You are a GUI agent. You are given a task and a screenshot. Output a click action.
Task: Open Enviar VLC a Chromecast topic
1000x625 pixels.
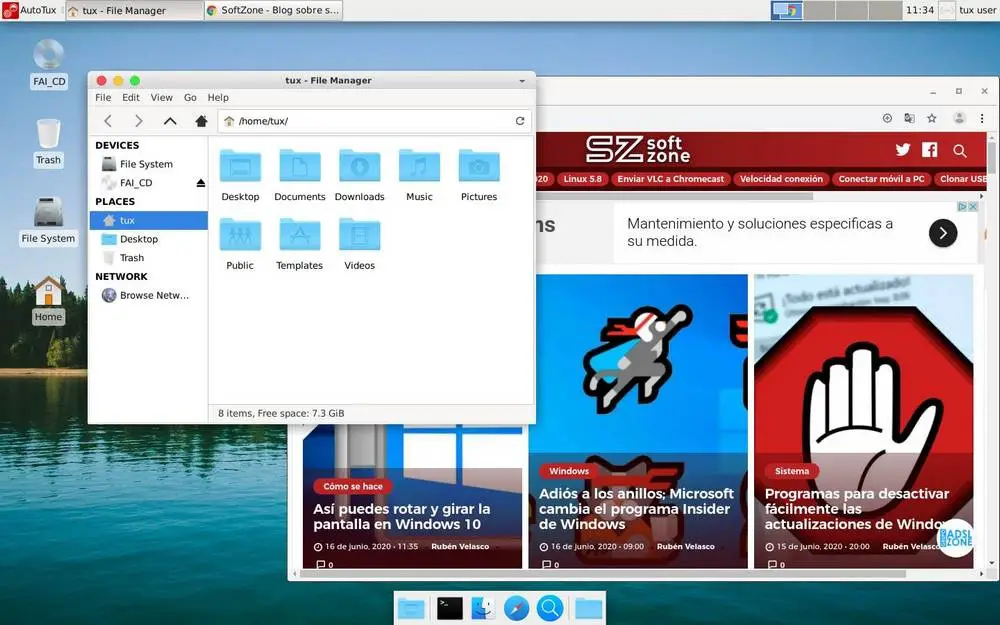pyautogui.click(x=671, y=179)
